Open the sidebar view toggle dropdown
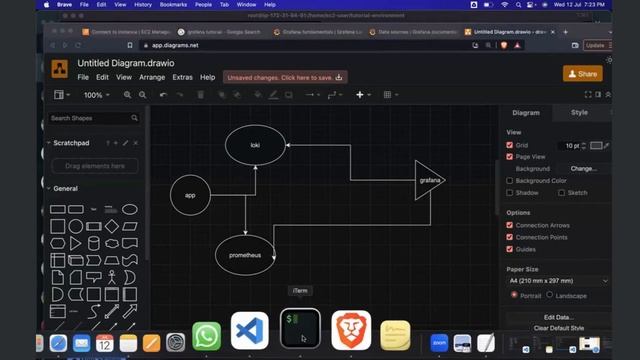 62,95
